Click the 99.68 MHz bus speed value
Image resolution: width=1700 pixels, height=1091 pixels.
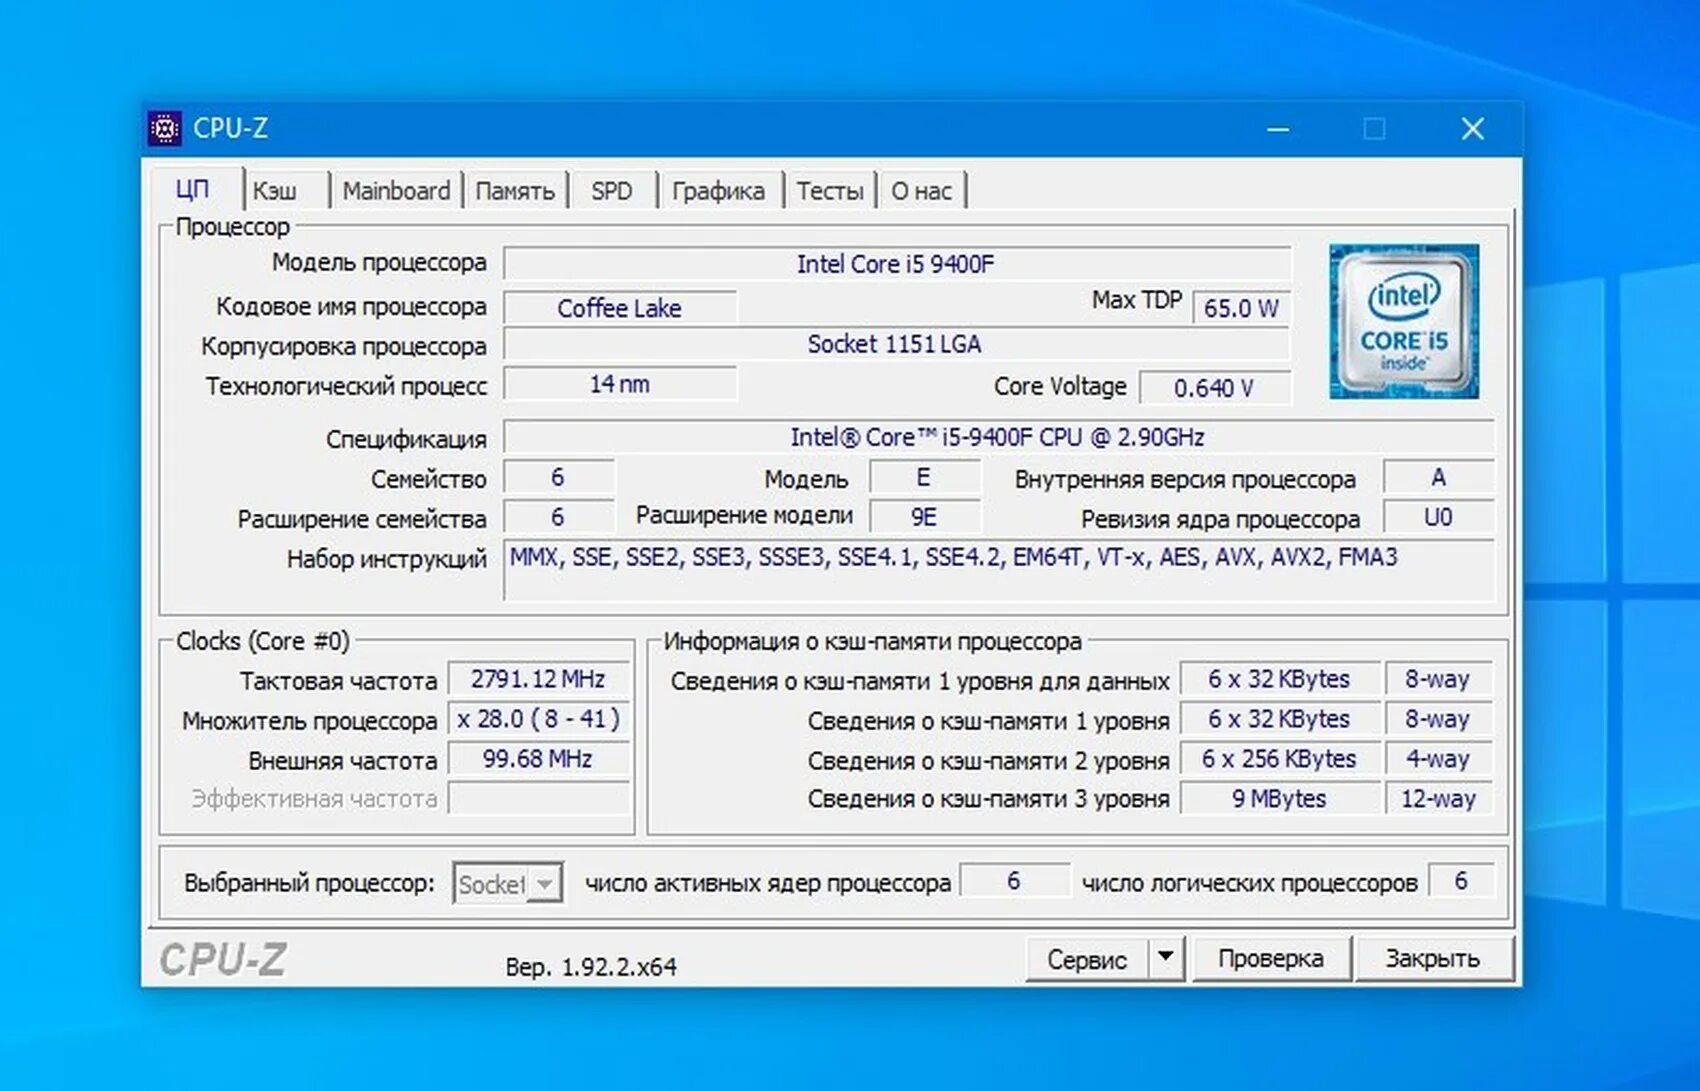[538, 759]
